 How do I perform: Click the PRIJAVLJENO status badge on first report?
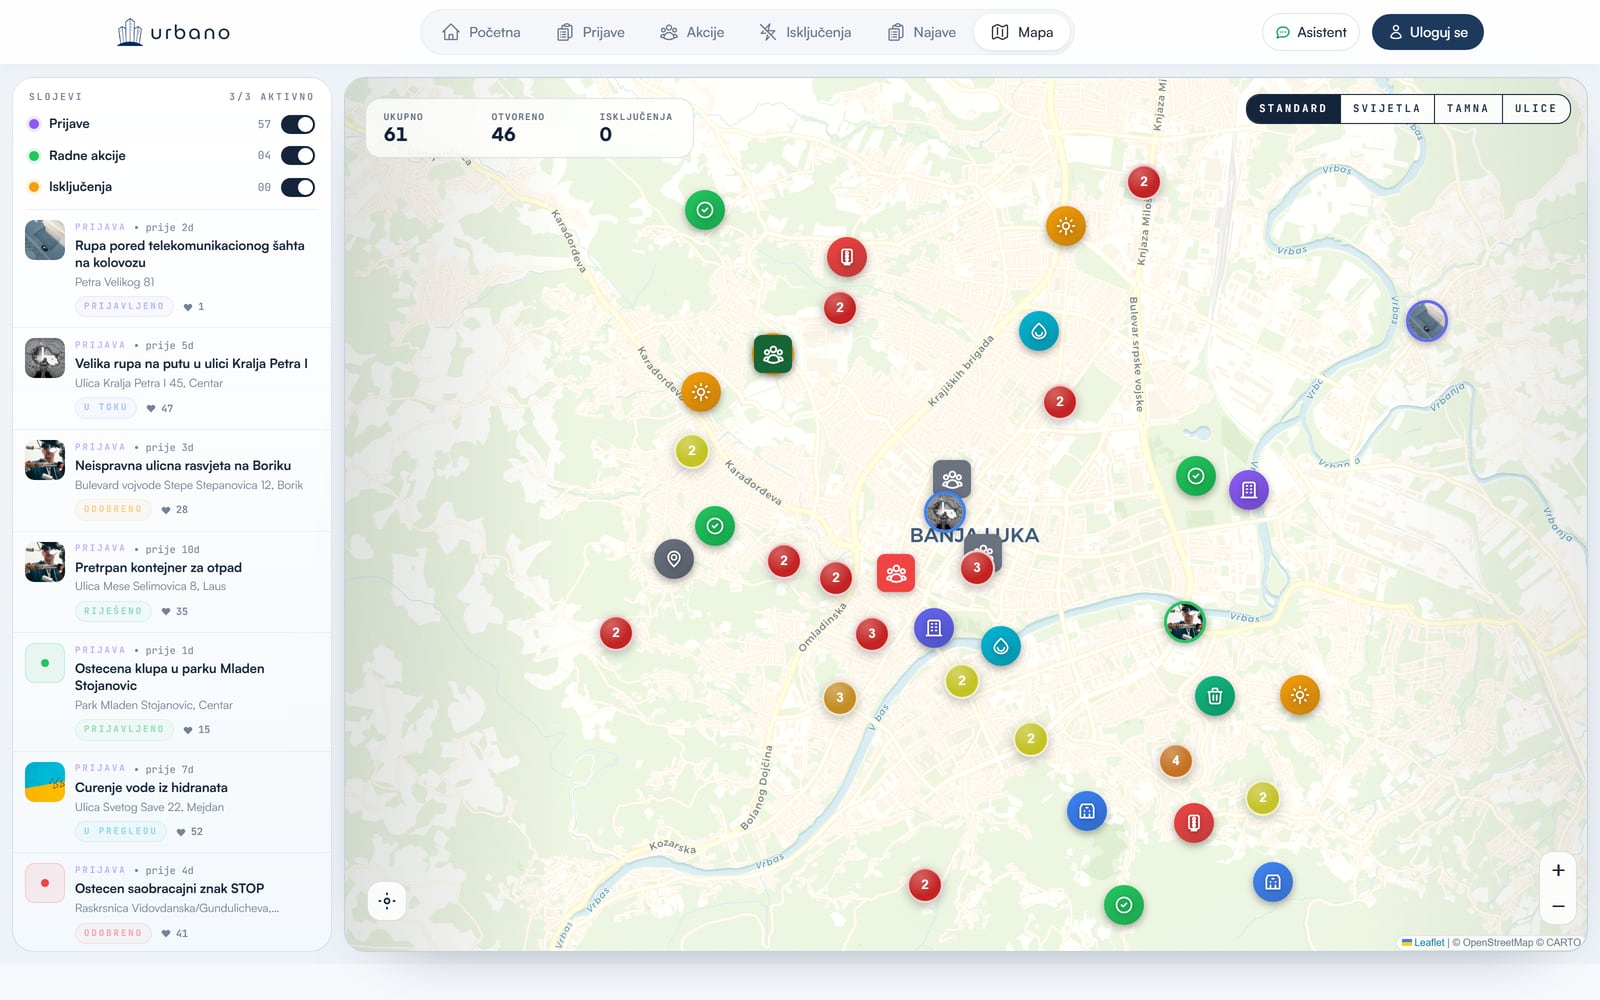click(124, 306)
